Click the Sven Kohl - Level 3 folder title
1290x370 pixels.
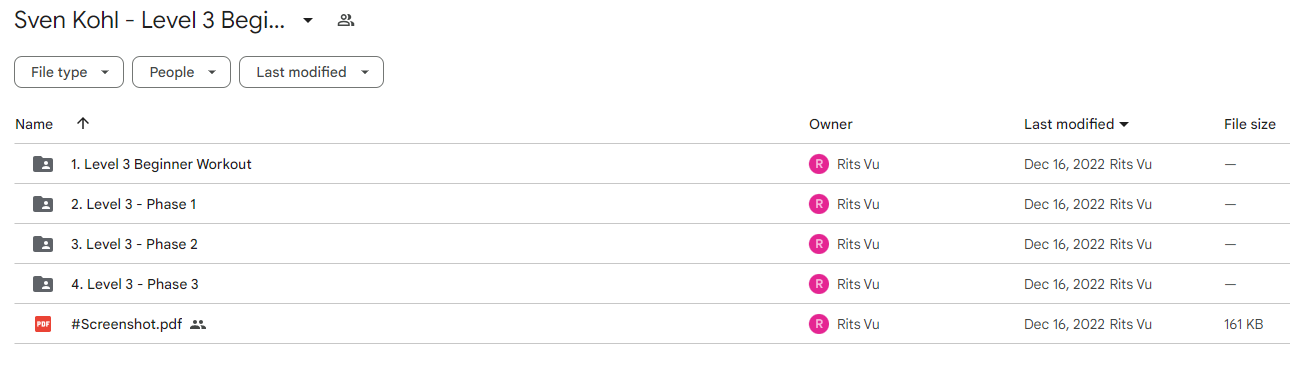point(150,20)
